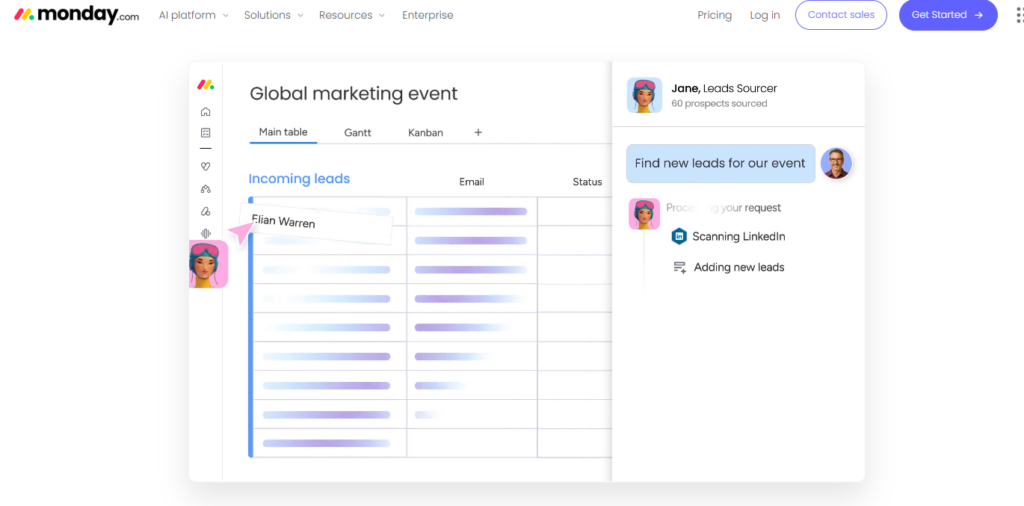The image size is (1024, 506).
Task: Click the Home icon in sidebar
Action: 206,112
